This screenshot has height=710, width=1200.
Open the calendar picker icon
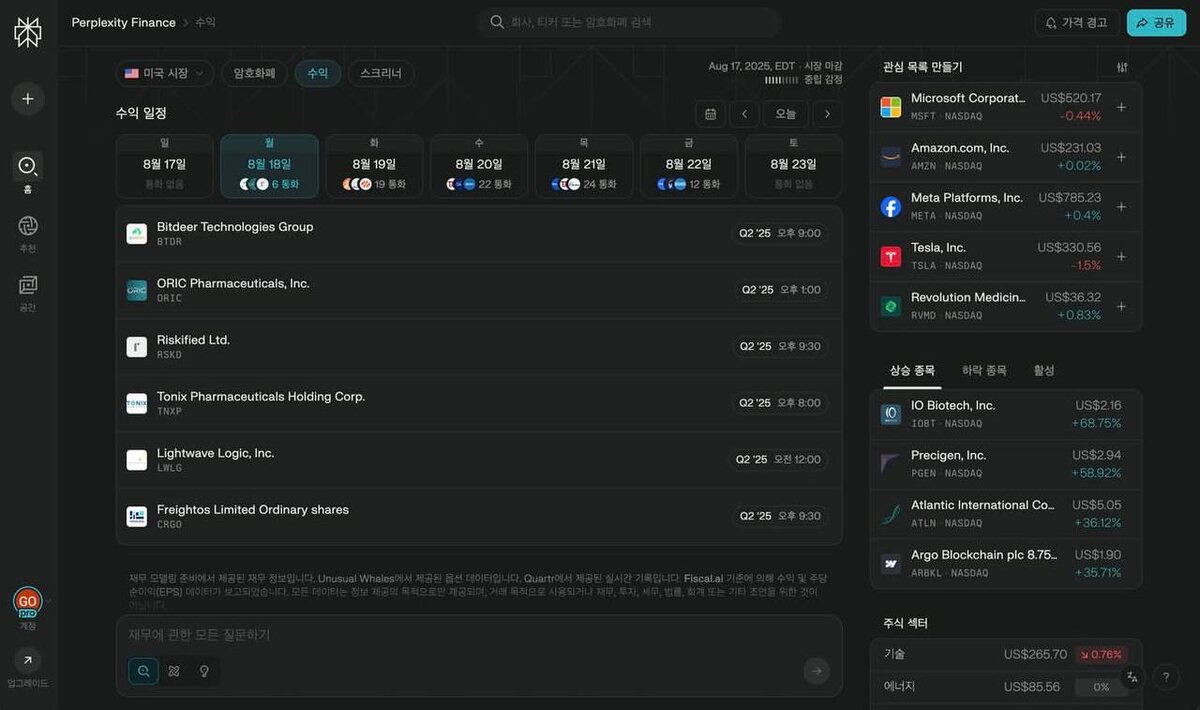point(710,114)
